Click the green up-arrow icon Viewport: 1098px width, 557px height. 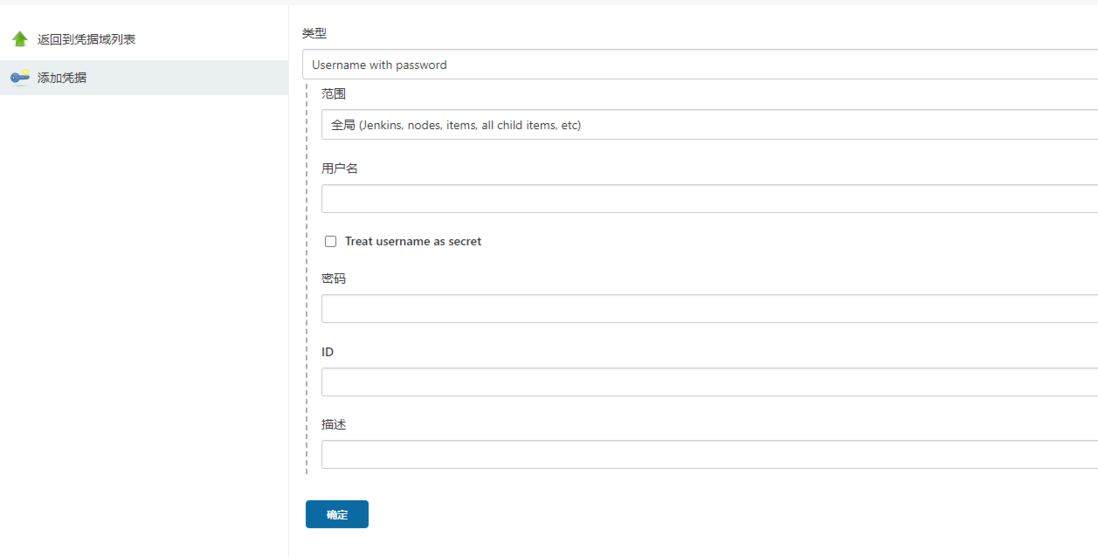point(20,39)
